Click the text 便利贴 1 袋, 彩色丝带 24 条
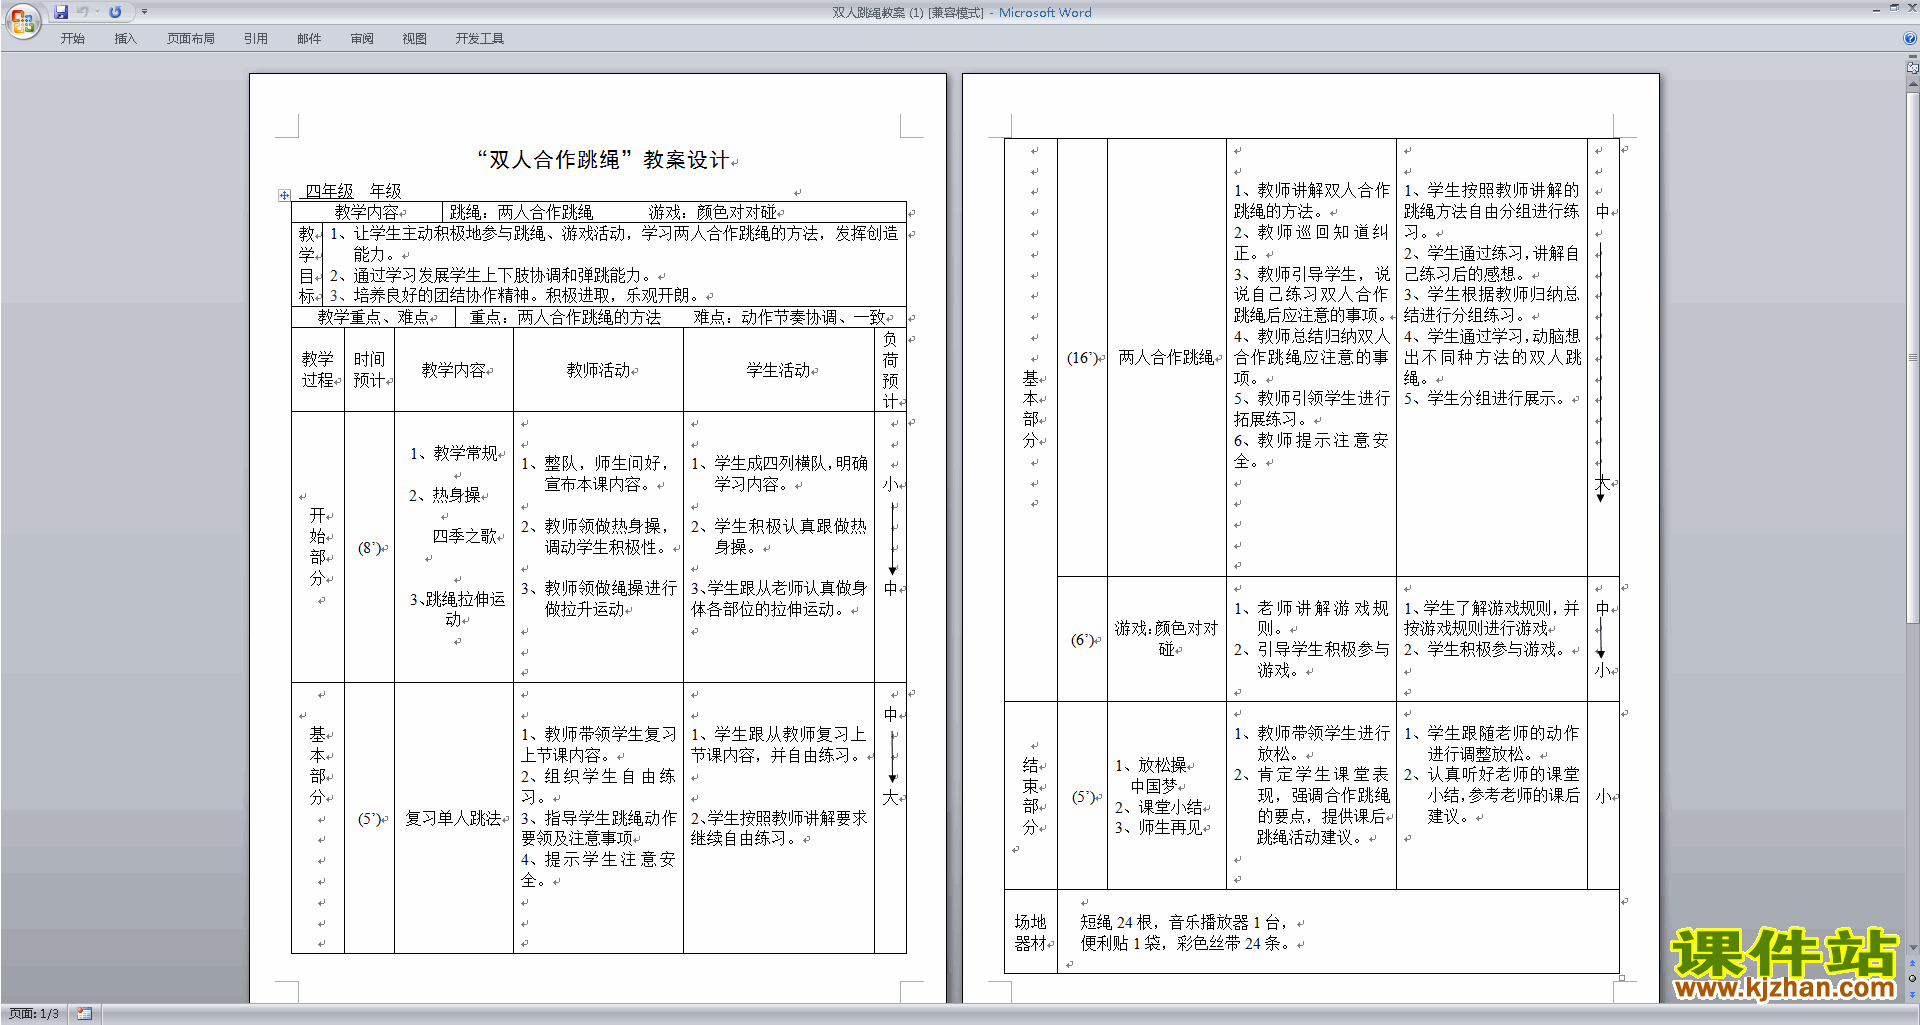 [x=1184, y=943]
